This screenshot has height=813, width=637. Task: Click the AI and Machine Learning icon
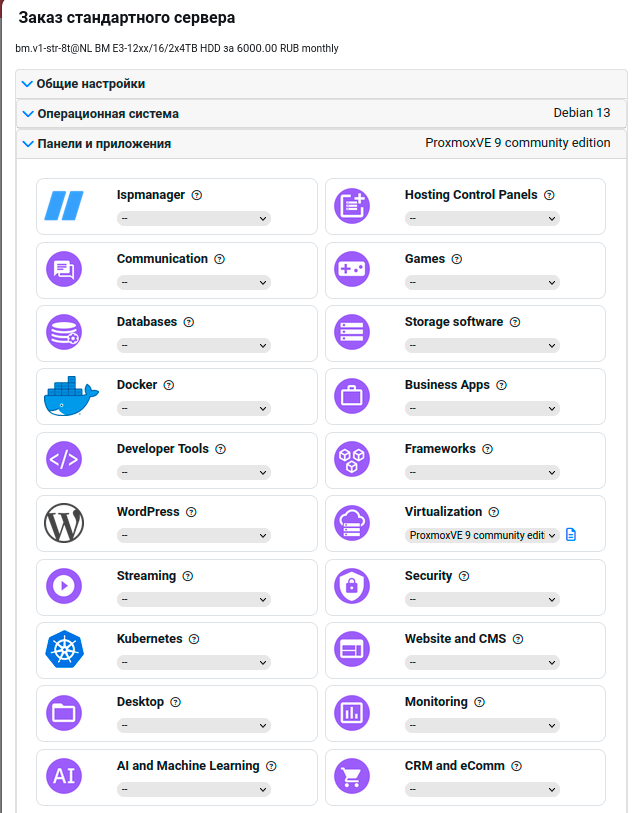click(x=65, y=777)
